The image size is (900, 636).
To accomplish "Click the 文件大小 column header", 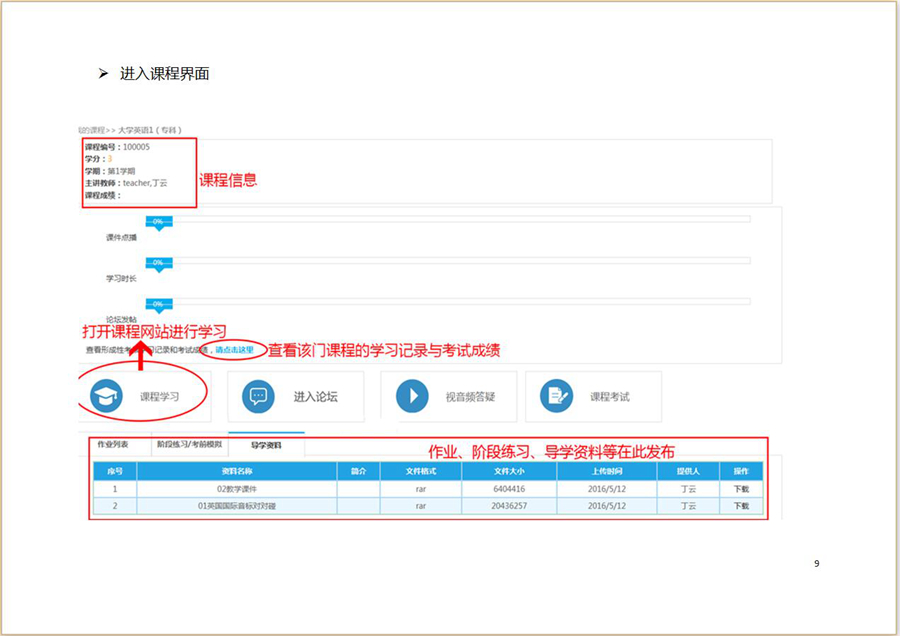I will click(x=509, y=471).
